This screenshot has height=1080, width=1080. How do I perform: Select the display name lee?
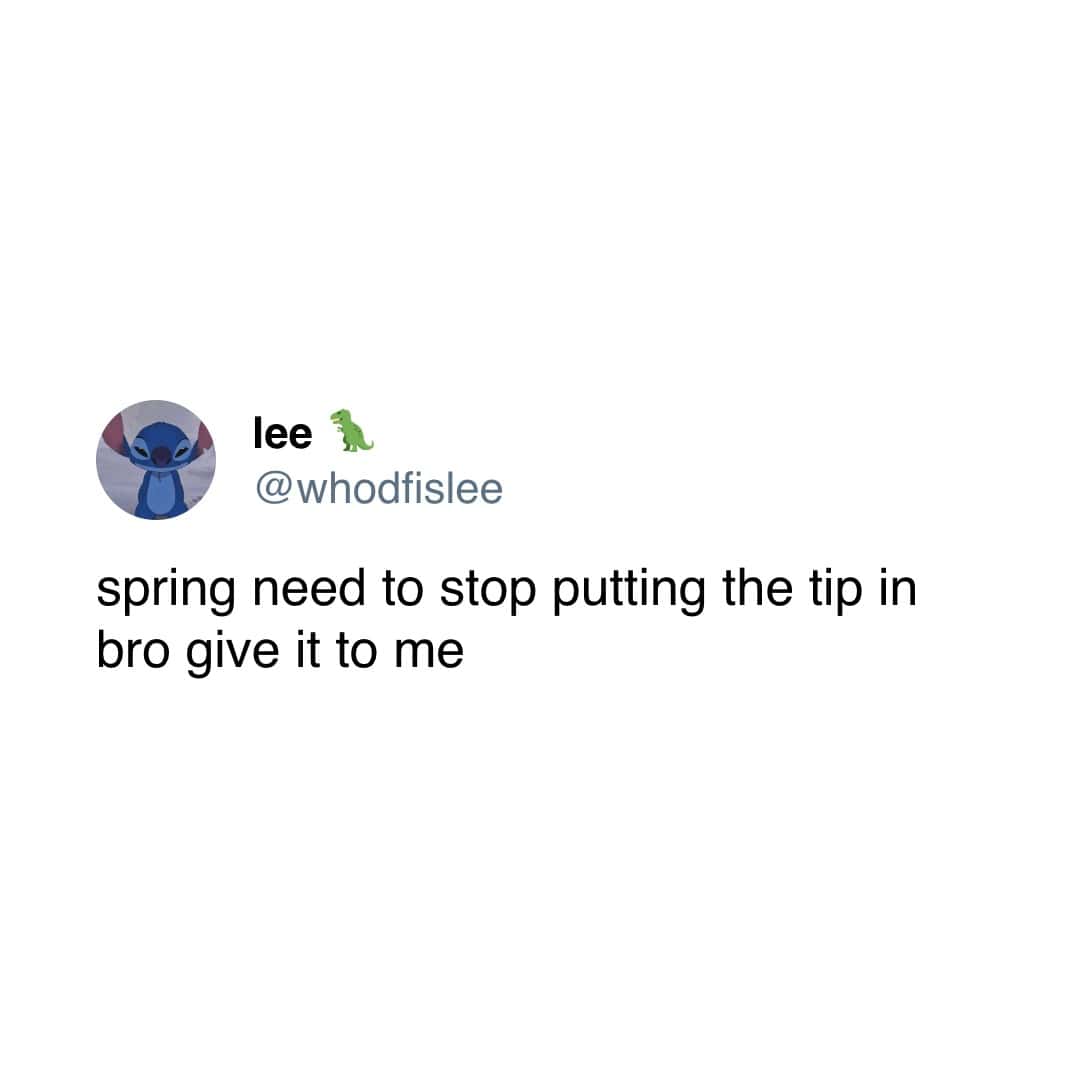click(282, 433)
